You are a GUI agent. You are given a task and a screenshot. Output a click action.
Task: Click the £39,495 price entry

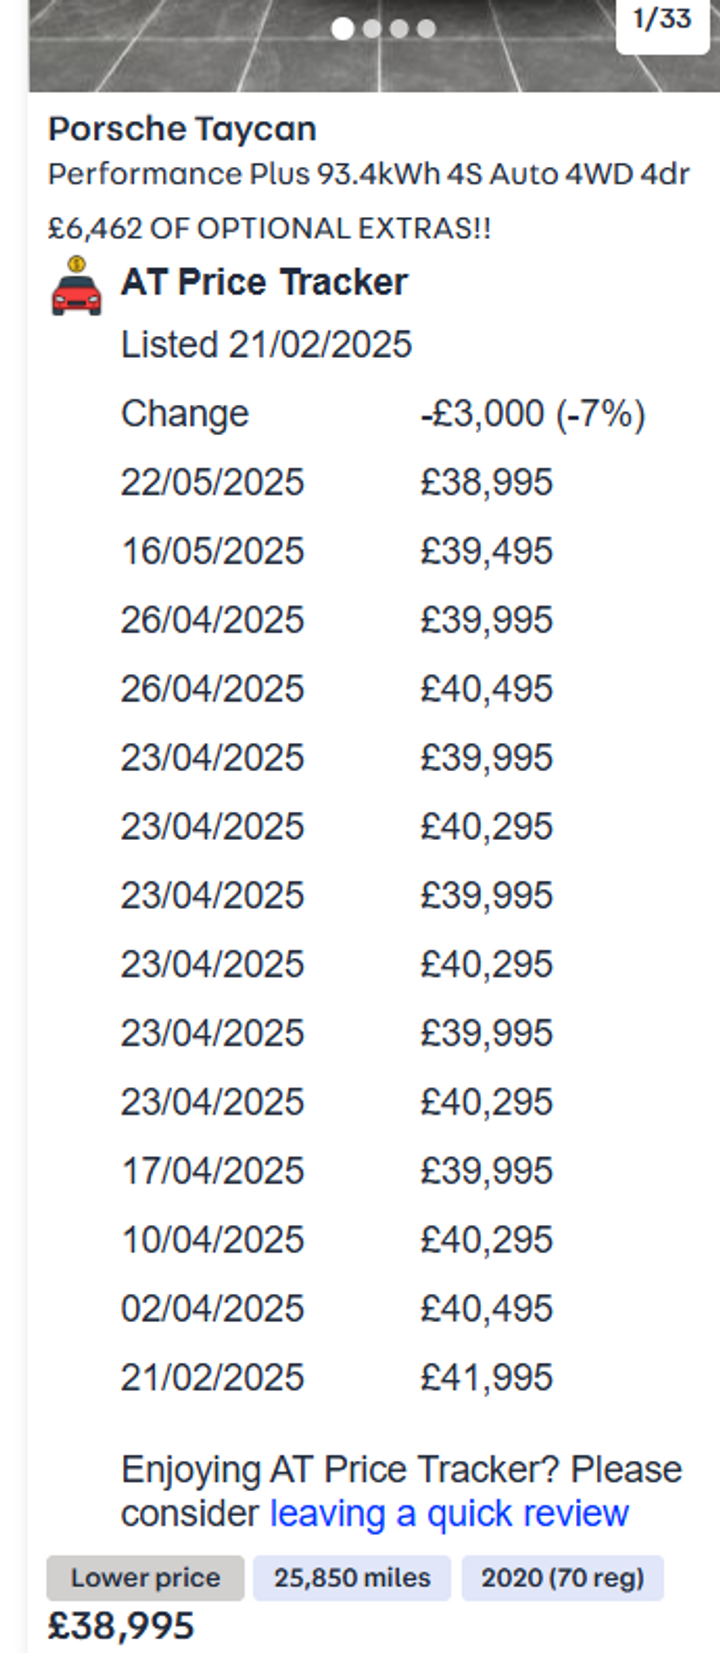[486, 551]
